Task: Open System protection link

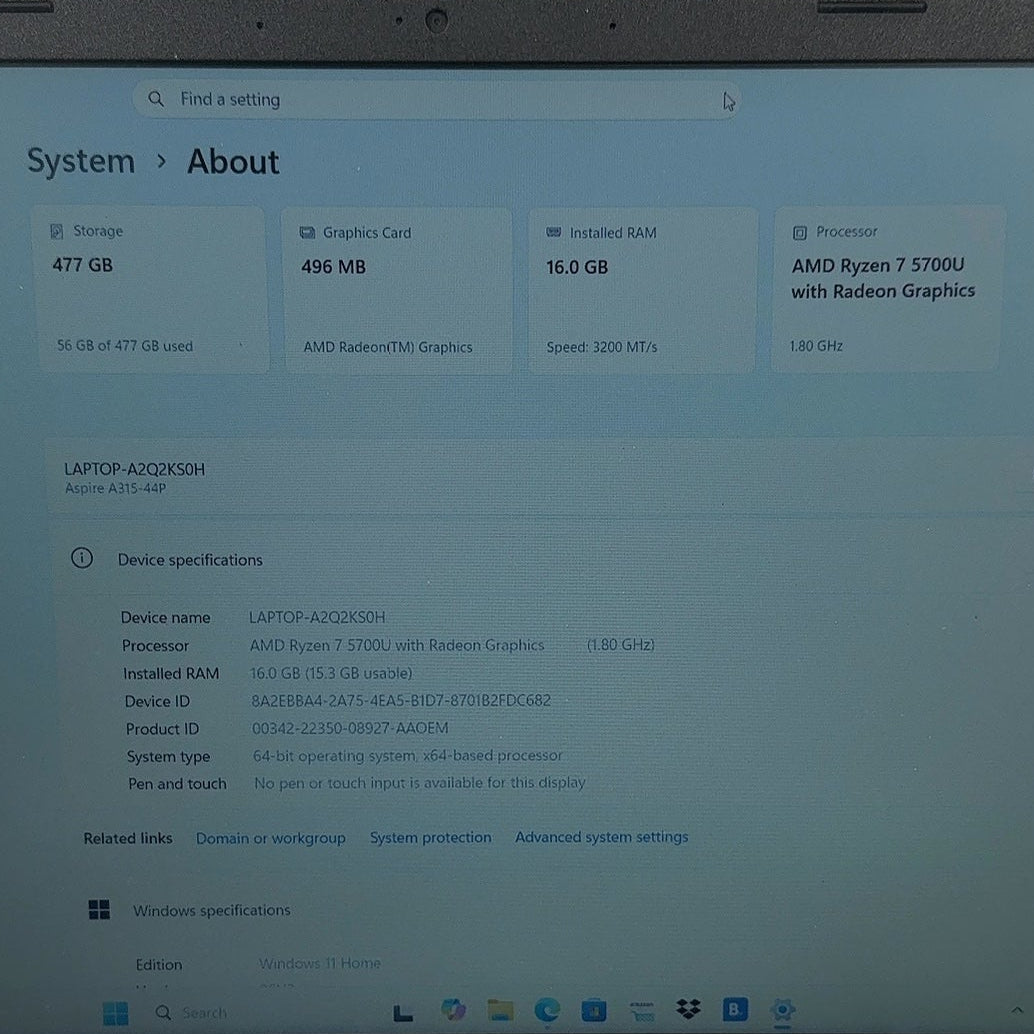Action: pos(430,837)
